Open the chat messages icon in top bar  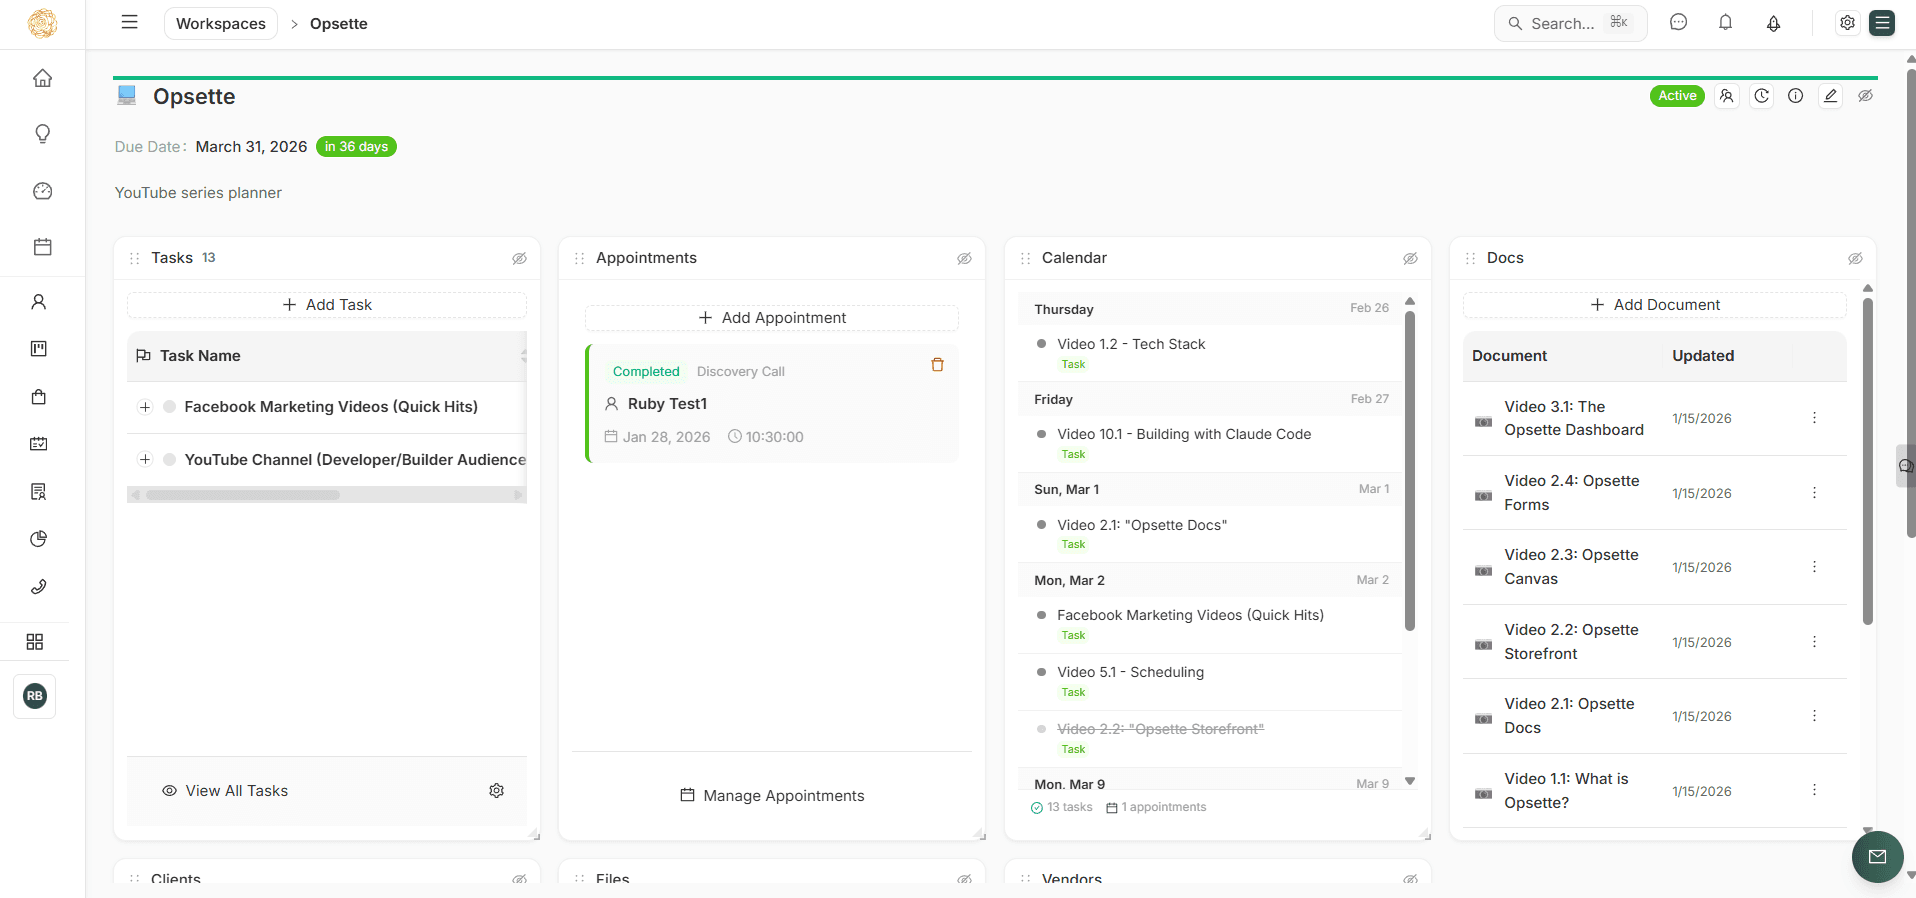pyautogui.click(x=1679, y=22)
